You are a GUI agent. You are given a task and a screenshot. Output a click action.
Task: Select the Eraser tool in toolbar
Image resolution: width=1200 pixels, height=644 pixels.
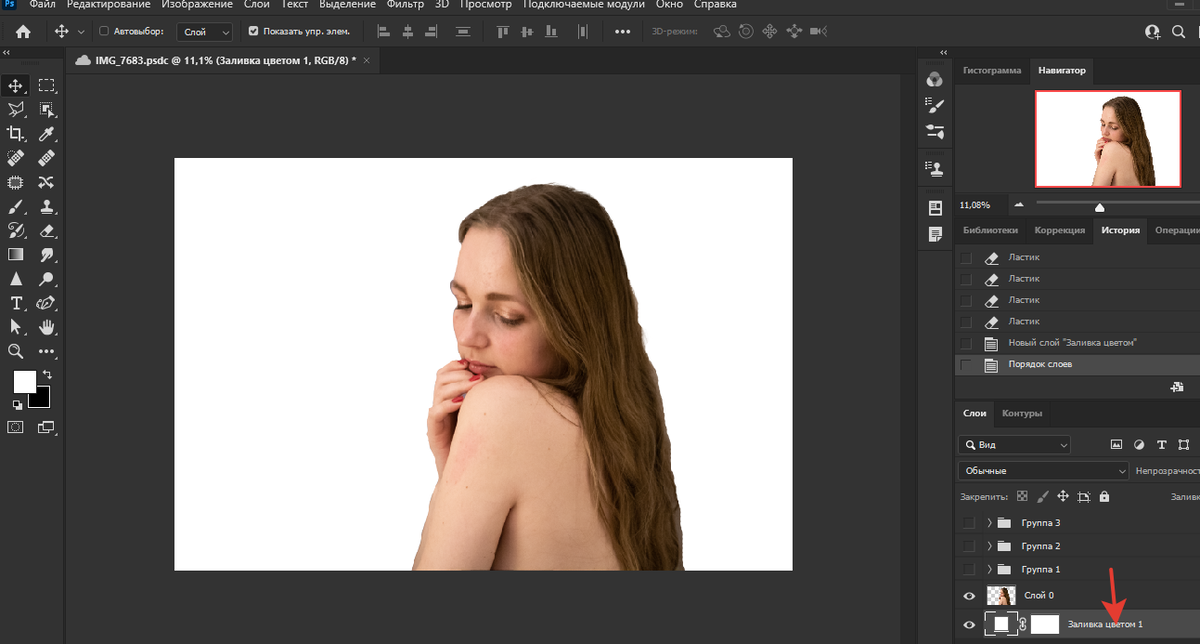(x=46, y=231)
